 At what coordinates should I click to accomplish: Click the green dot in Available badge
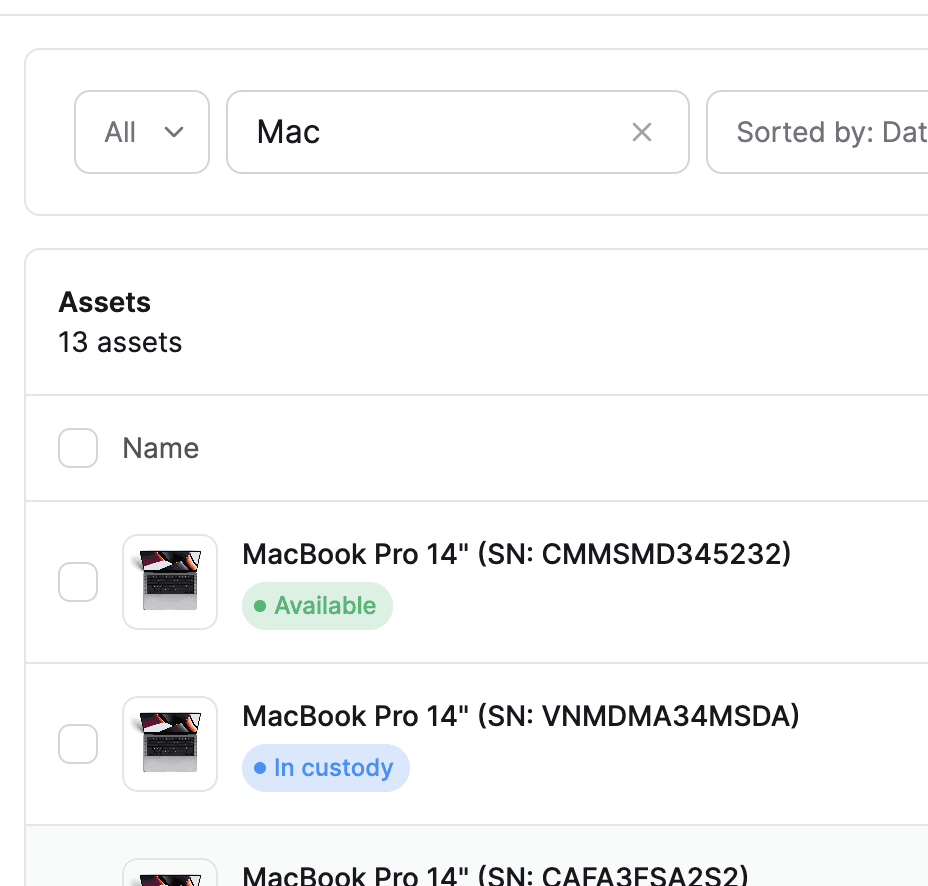260,606
